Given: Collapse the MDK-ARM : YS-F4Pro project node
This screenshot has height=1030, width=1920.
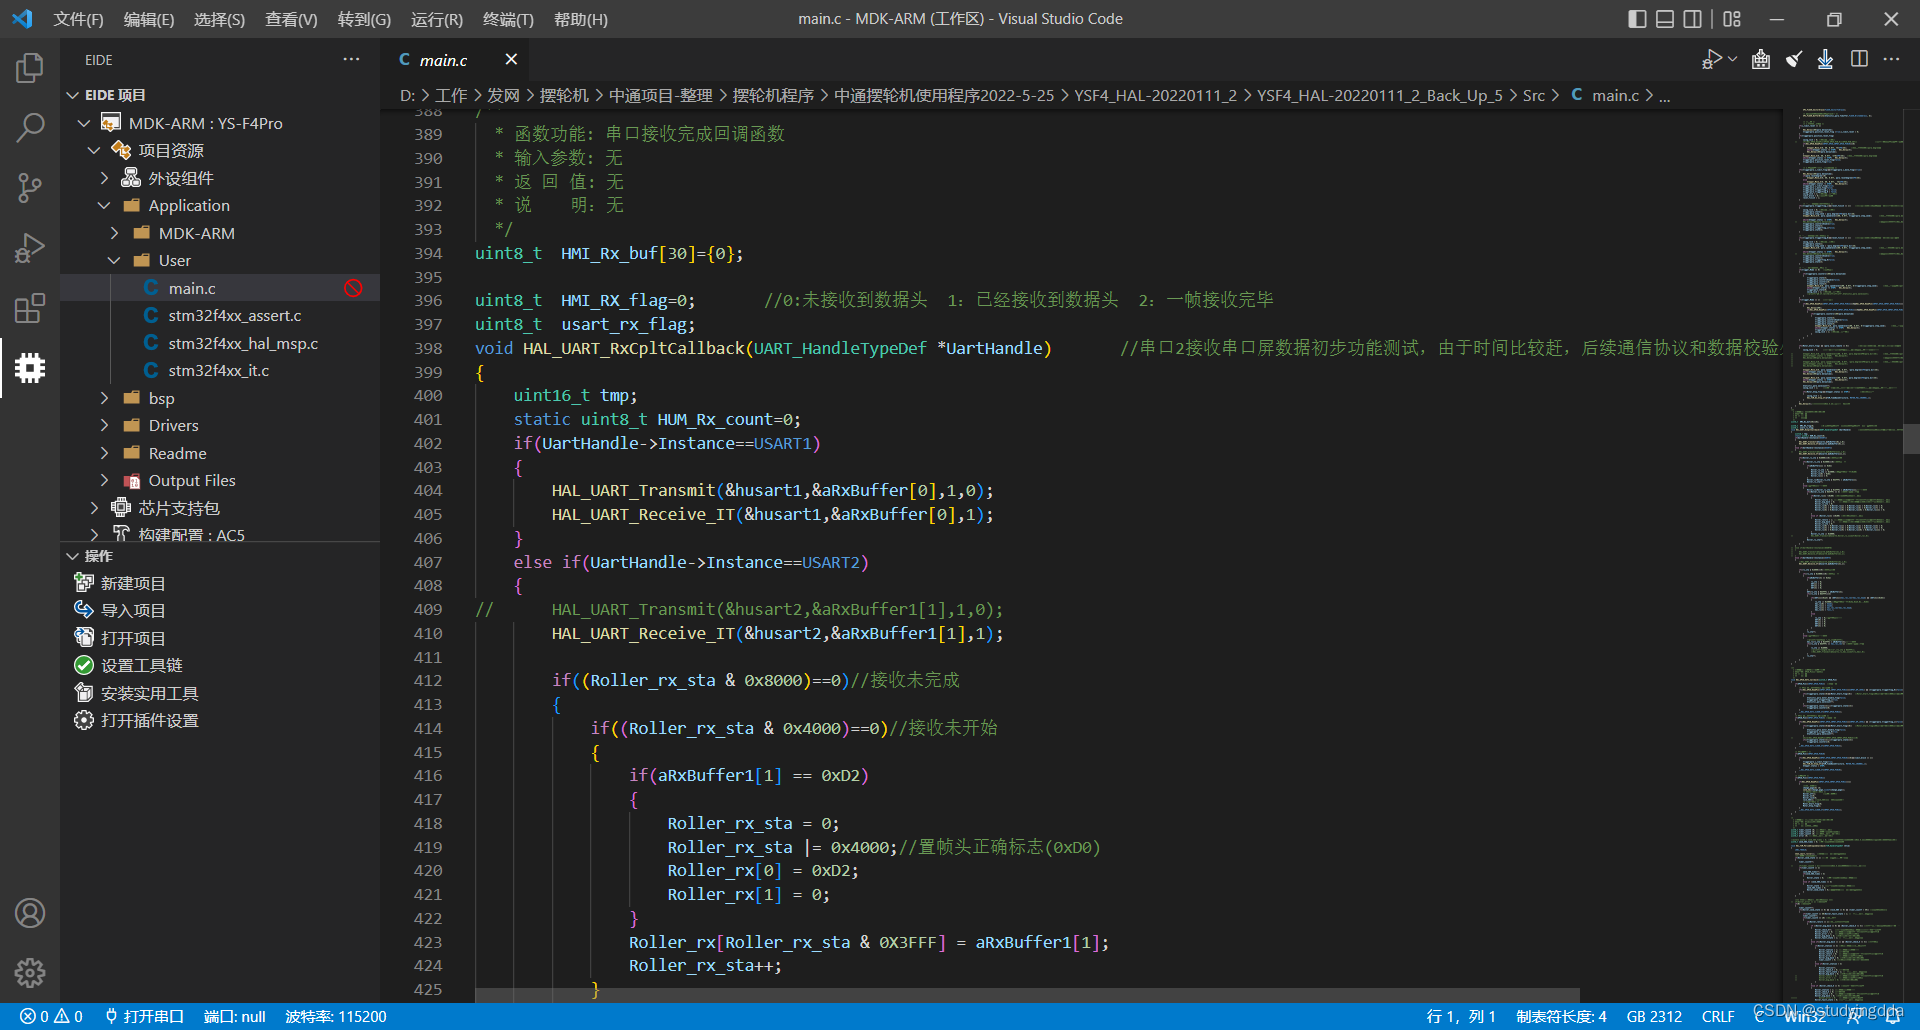Looking at the screenshot, I should coord(84,123).
